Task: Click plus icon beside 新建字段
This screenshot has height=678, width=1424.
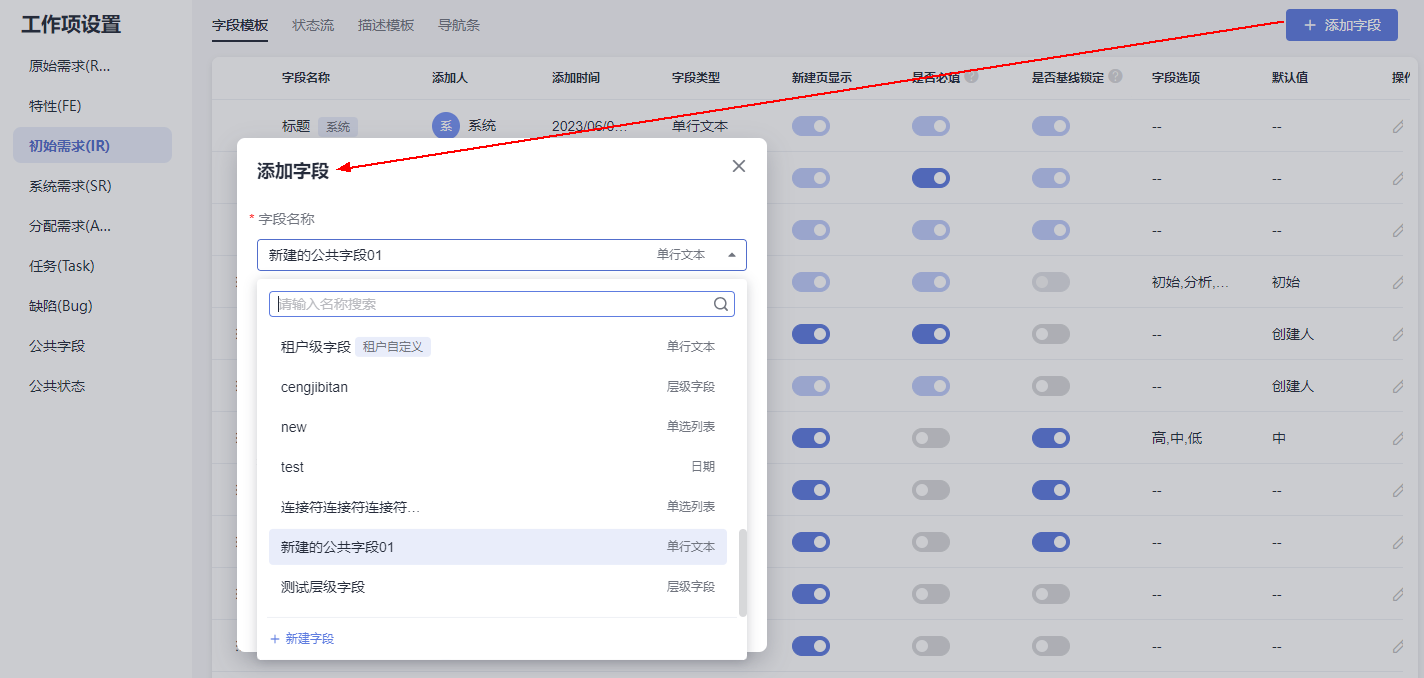Action: [x=275, y=638]
